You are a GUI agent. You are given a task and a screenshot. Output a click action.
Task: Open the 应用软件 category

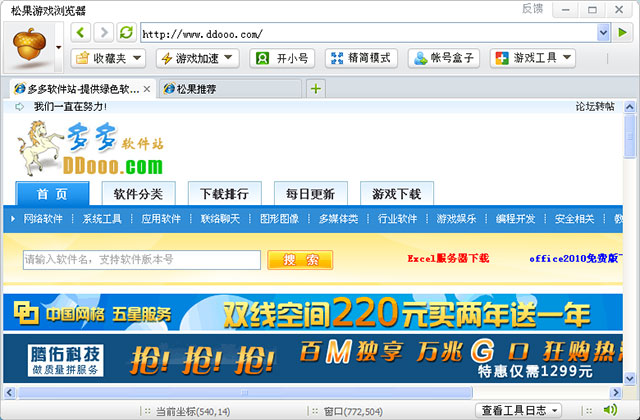click(161, 219)
